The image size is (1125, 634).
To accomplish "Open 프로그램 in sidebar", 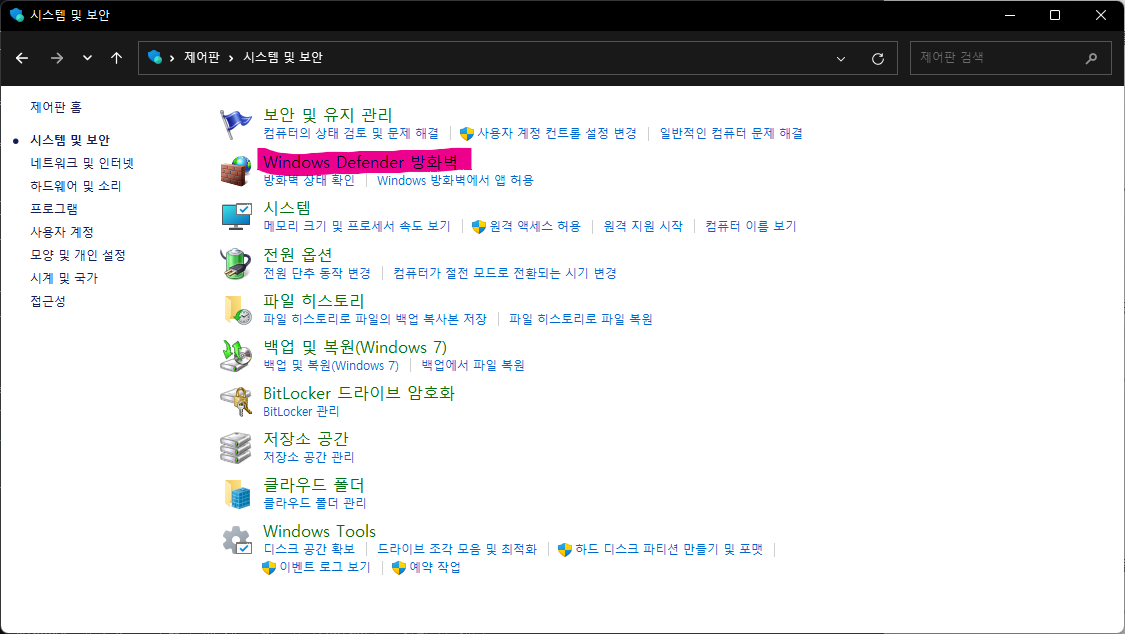I will 54,209.
